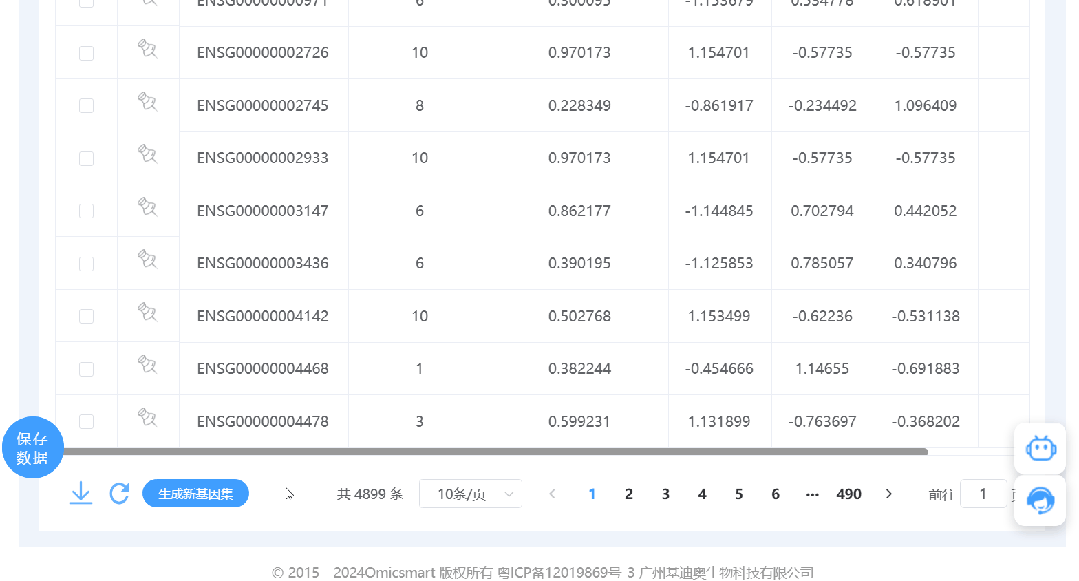
Task: Go to page 2 in pagination
Action: point(629,494)
